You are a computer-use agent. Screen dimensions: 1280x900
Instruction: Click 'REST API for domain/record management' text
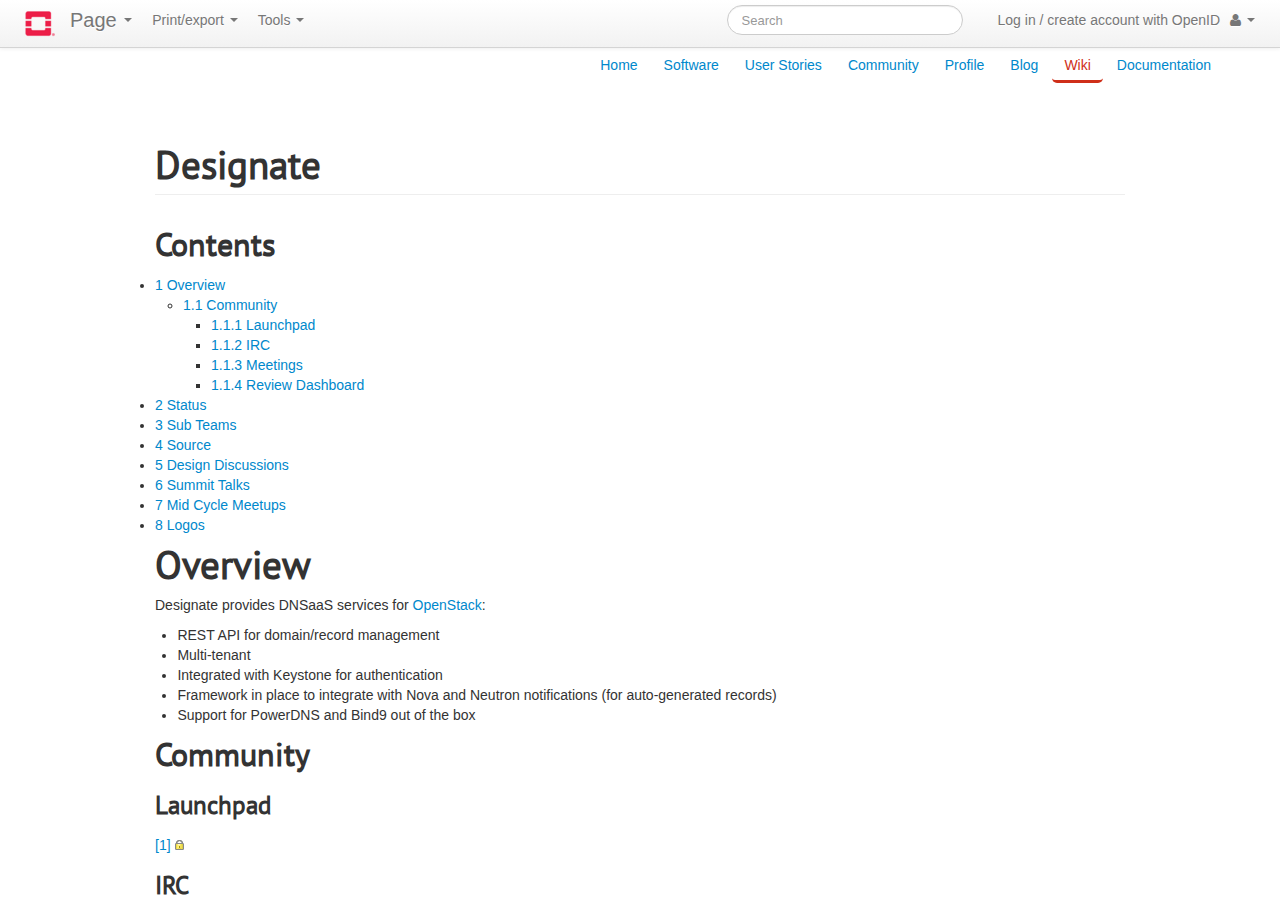[308, 635]
